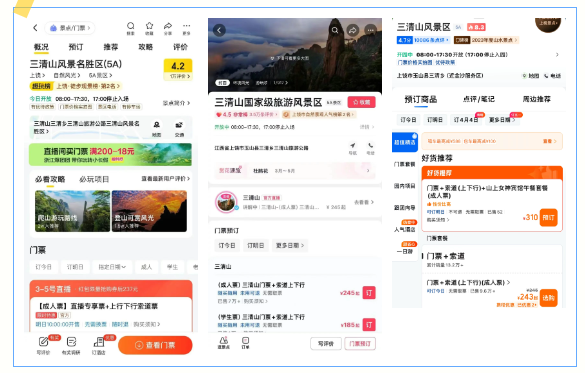Viewport: 585px width, 373px height.
Task: Tap search icon on 三清山风景名胜区(5A) page
Action: coord(131,26)
